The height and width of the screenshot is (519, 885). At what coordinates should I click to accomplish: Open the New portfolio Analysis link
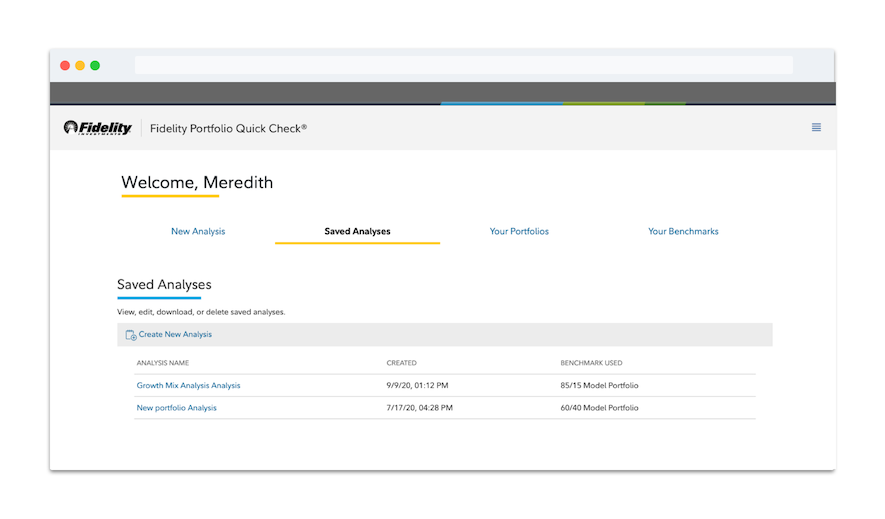tap(176, 408)
